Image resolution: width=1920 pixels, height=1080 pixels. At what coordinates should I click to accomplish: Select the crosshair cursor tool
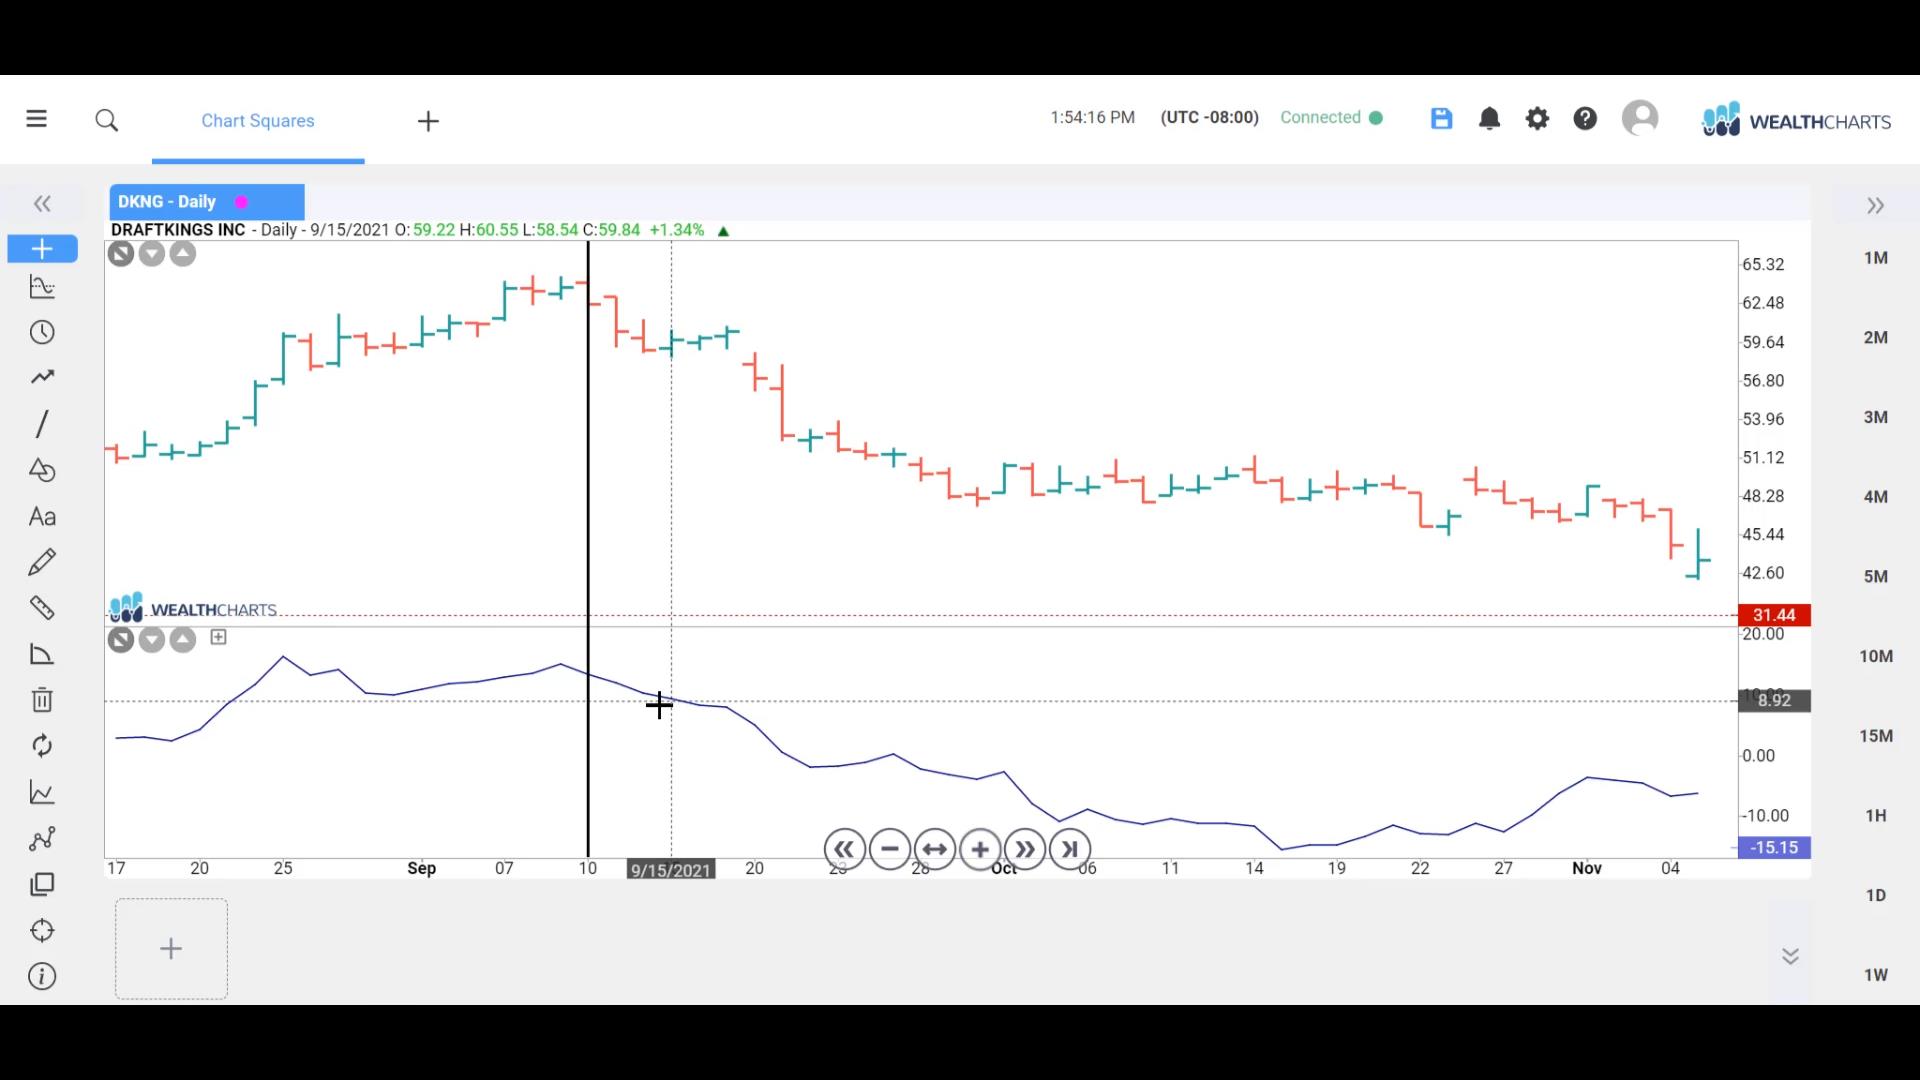[42, 249]
